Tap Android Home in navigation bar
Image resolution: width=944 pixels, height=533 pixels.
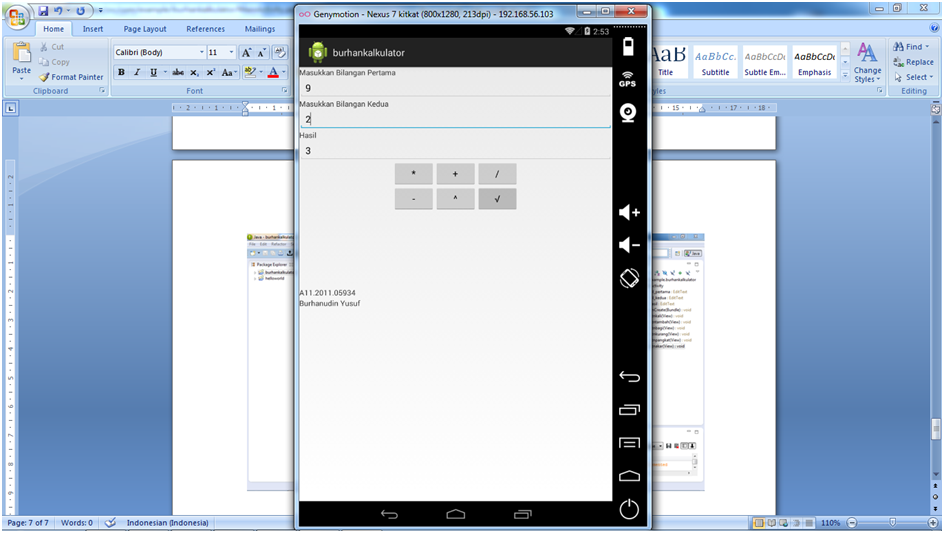click(456, 514)
